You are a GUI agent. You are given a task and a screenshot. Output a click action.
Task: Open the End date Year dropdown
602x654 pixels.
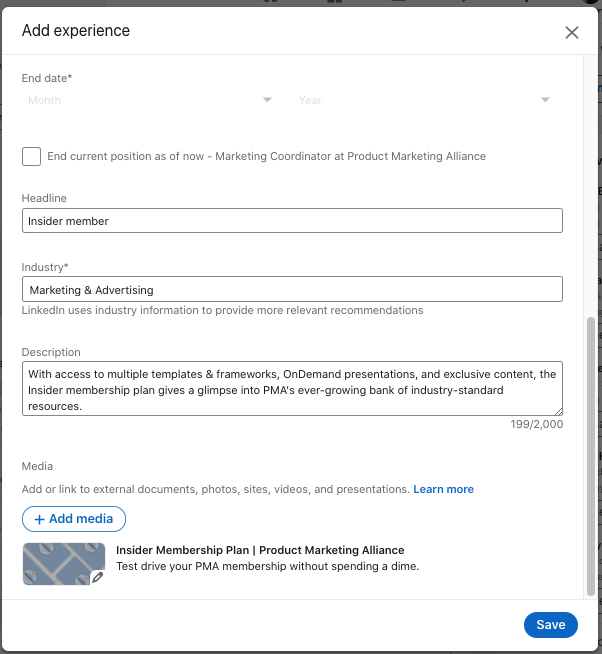pos(424,100)
